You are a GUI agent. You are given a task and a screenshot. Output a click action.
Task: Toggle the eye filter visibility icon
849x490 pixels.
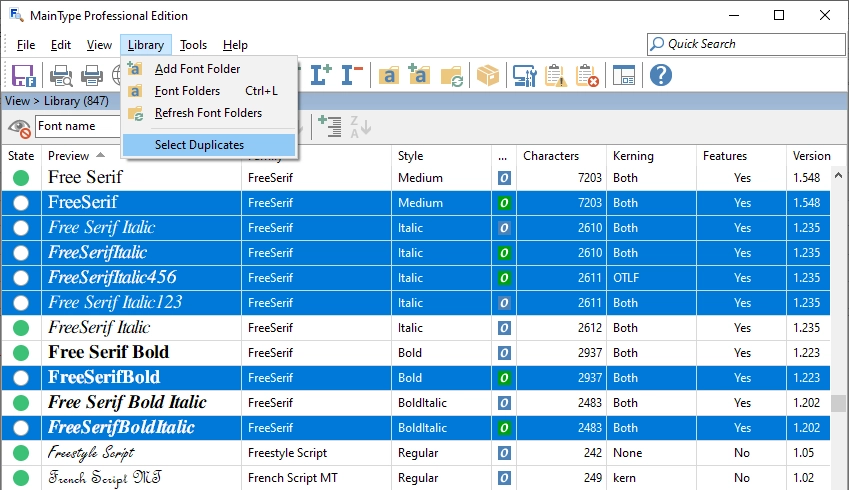[x=19, y=127]
